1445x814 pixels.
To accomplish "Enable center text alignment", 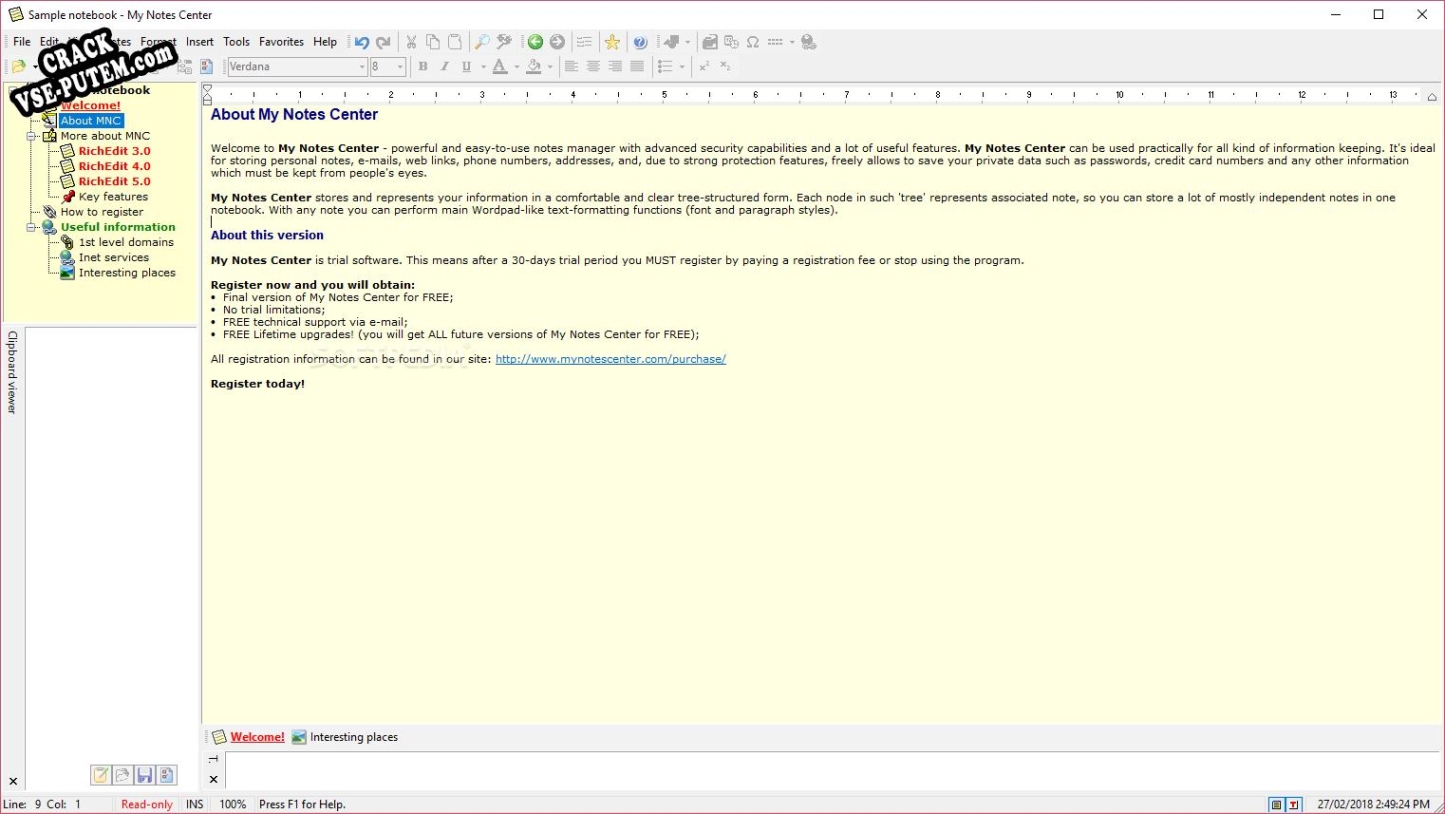I will (x=593, y=67).
